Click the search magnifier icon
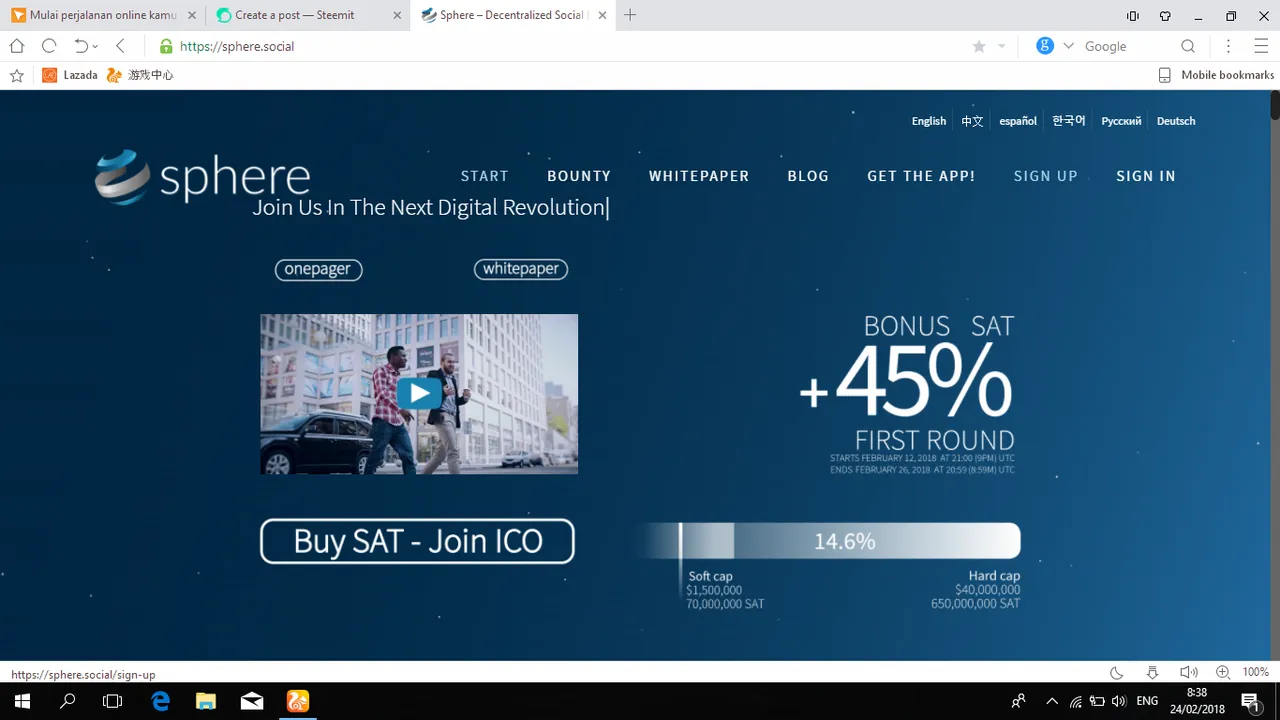This screenshot has width=1280, height=720. tap(1188, 46)
